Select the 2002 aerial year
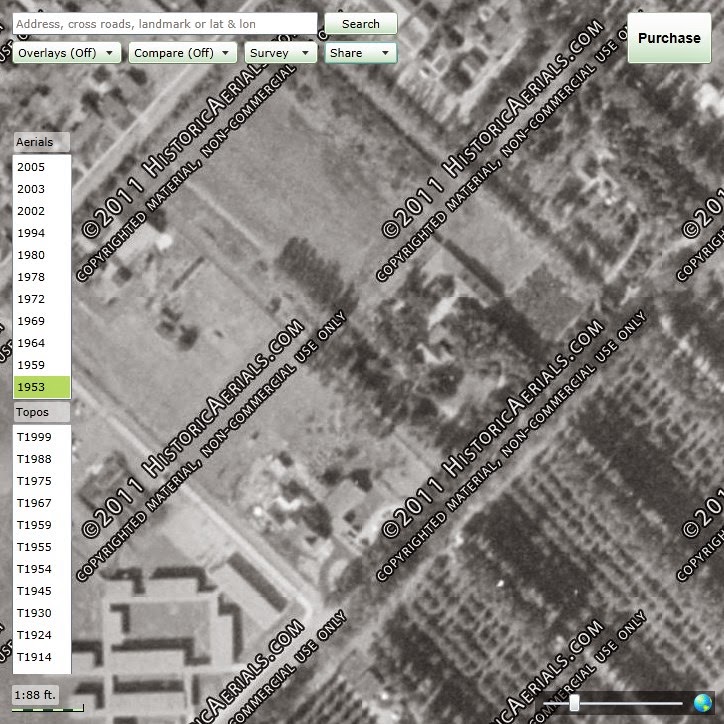The image size is (724, 724). click(42, 211)
